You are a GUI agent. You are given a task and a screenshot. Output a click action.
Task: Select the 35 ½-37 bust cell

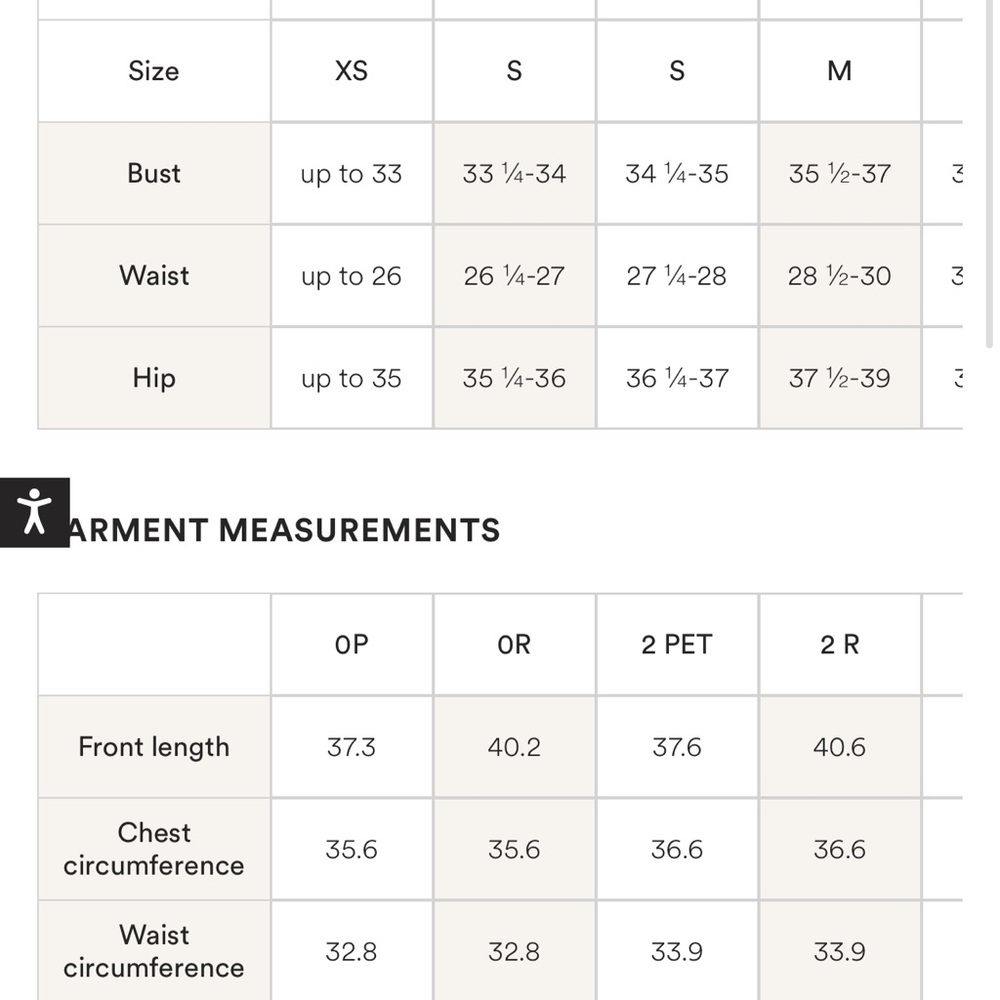pos(839,173)
